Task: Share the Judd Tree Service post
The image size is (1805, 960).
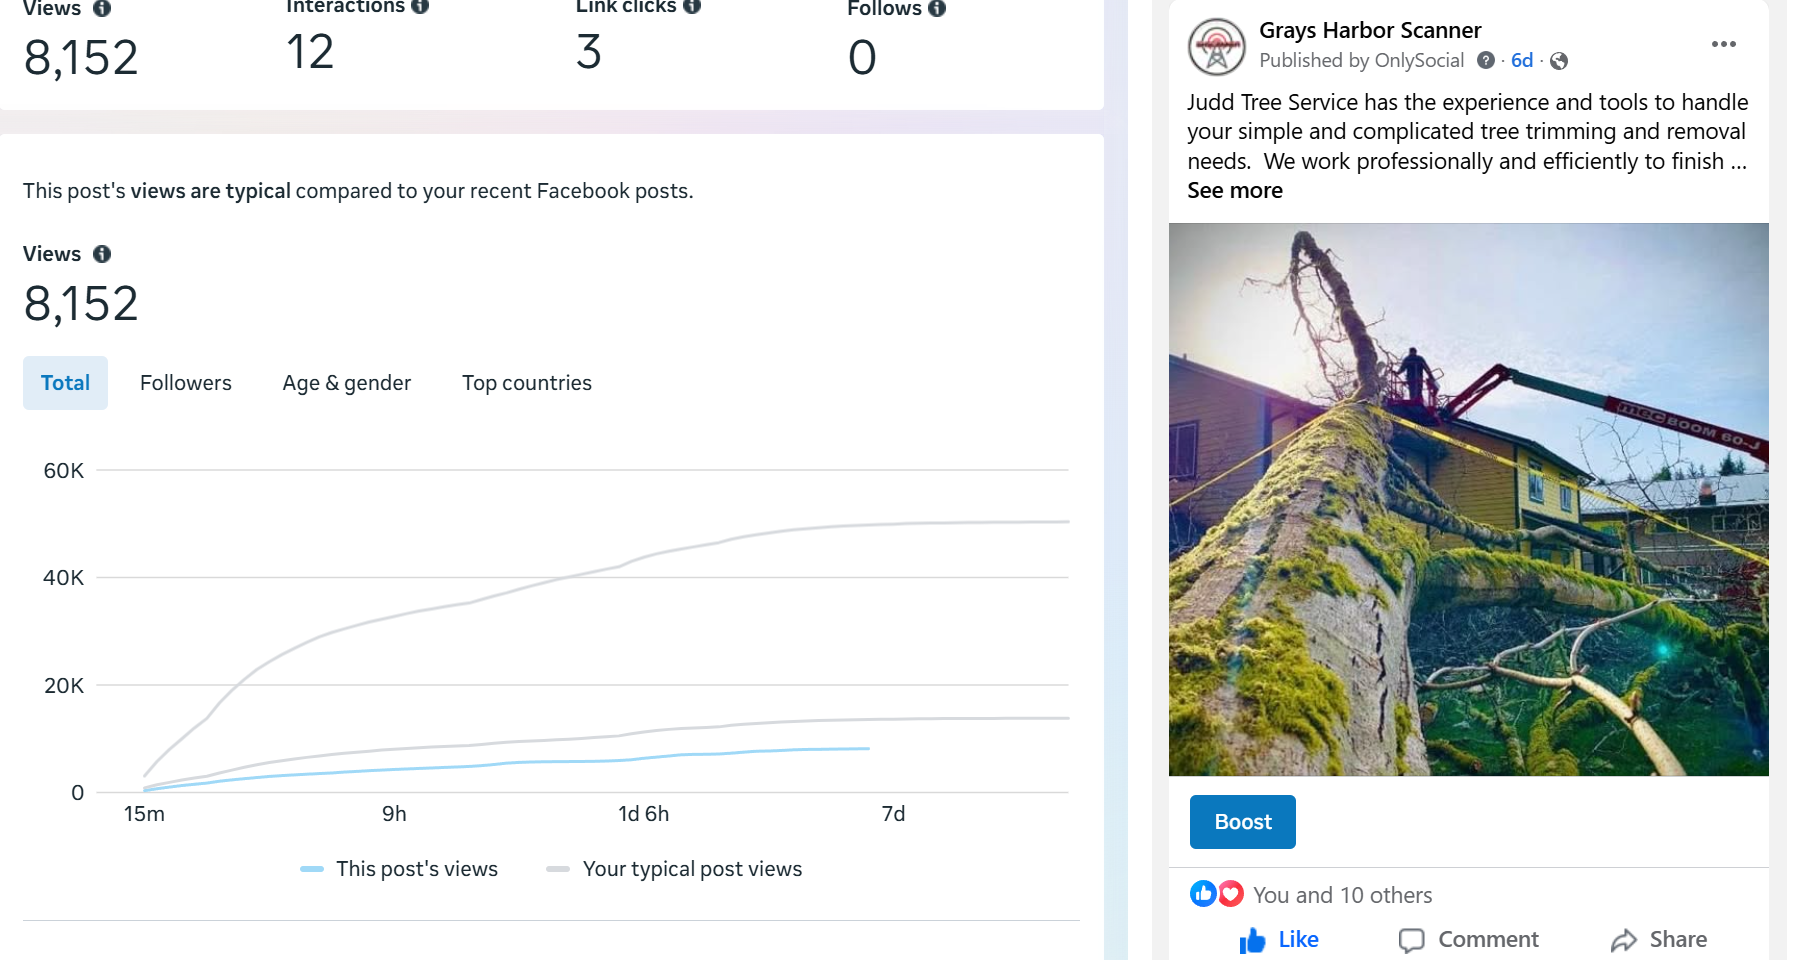Action: (1658, 940)
